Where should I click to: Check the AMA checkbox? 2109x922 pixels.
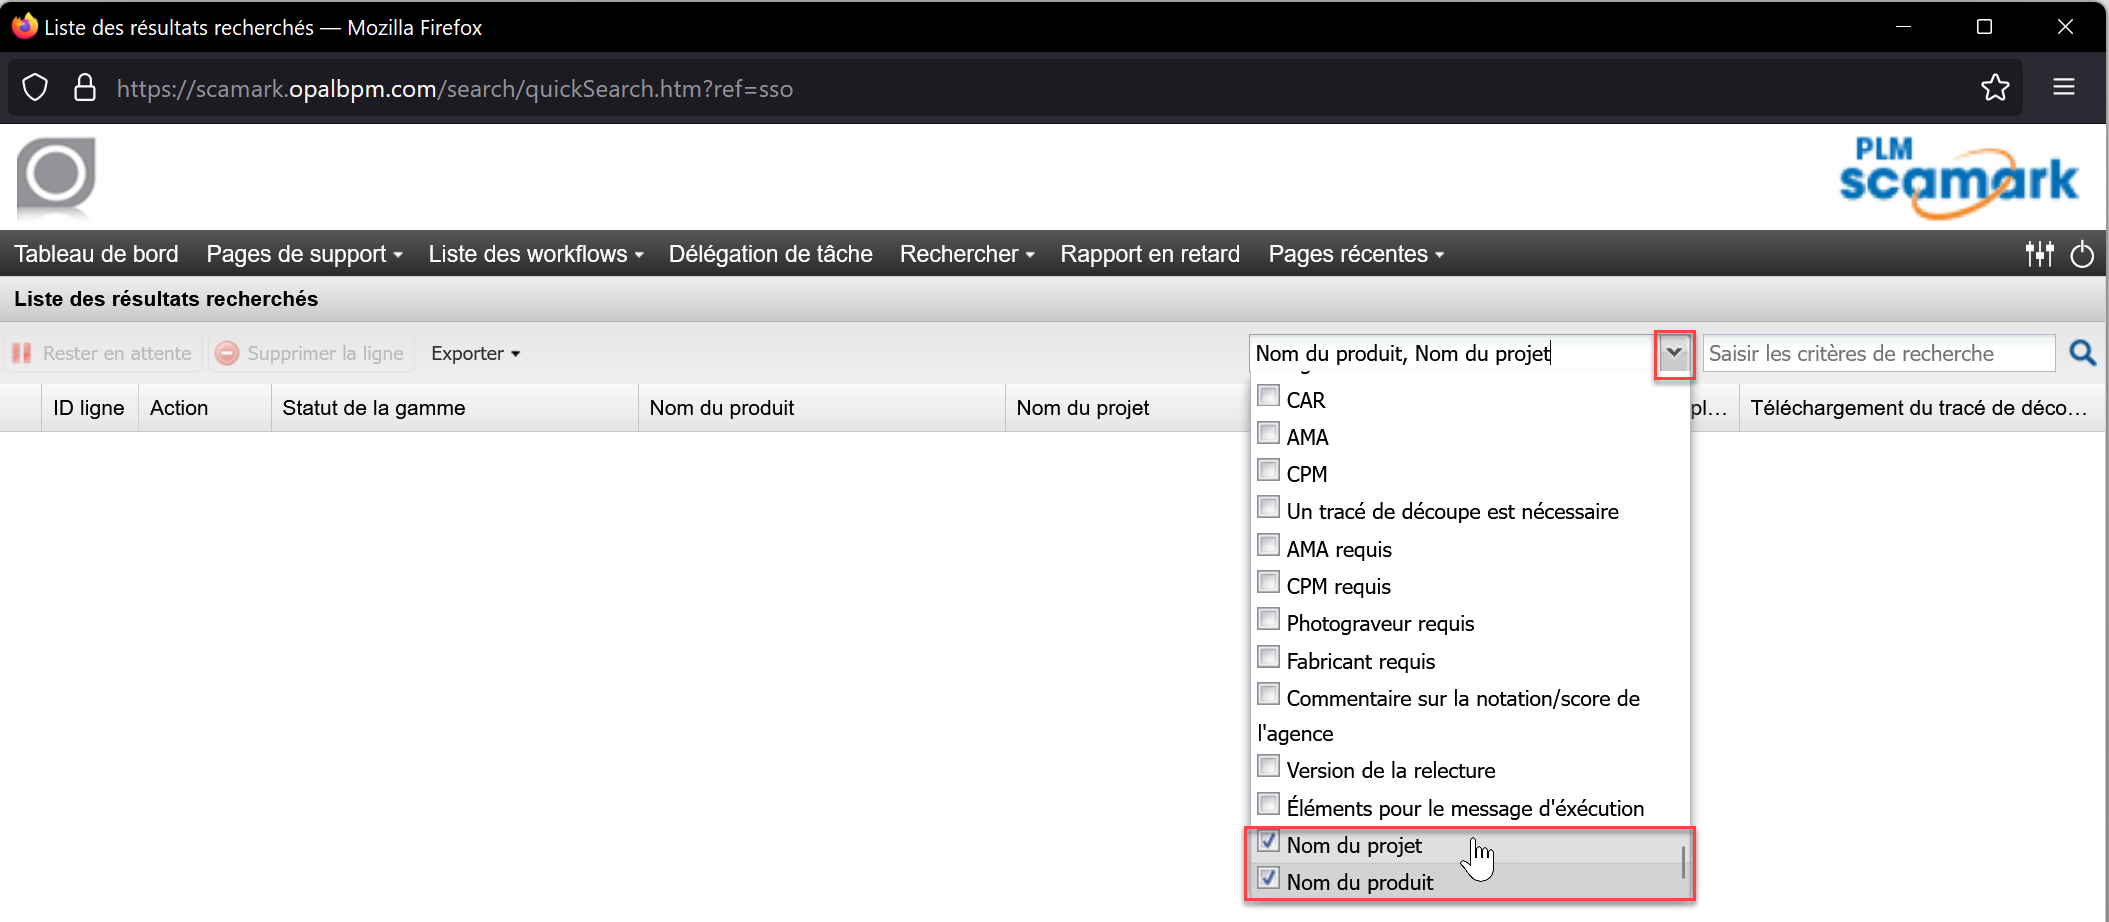tap(1269, 433)
